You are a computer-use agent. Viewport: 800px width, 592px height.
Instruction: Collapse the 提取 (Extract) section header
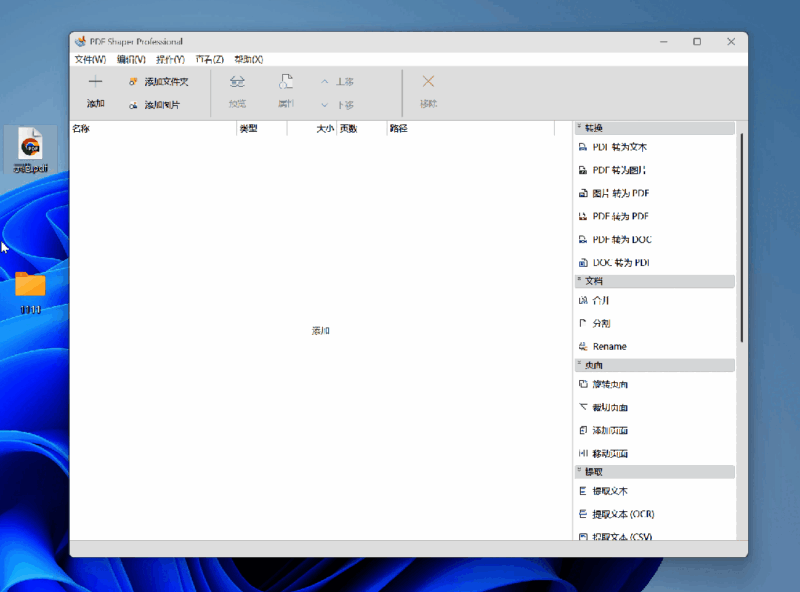655,472
